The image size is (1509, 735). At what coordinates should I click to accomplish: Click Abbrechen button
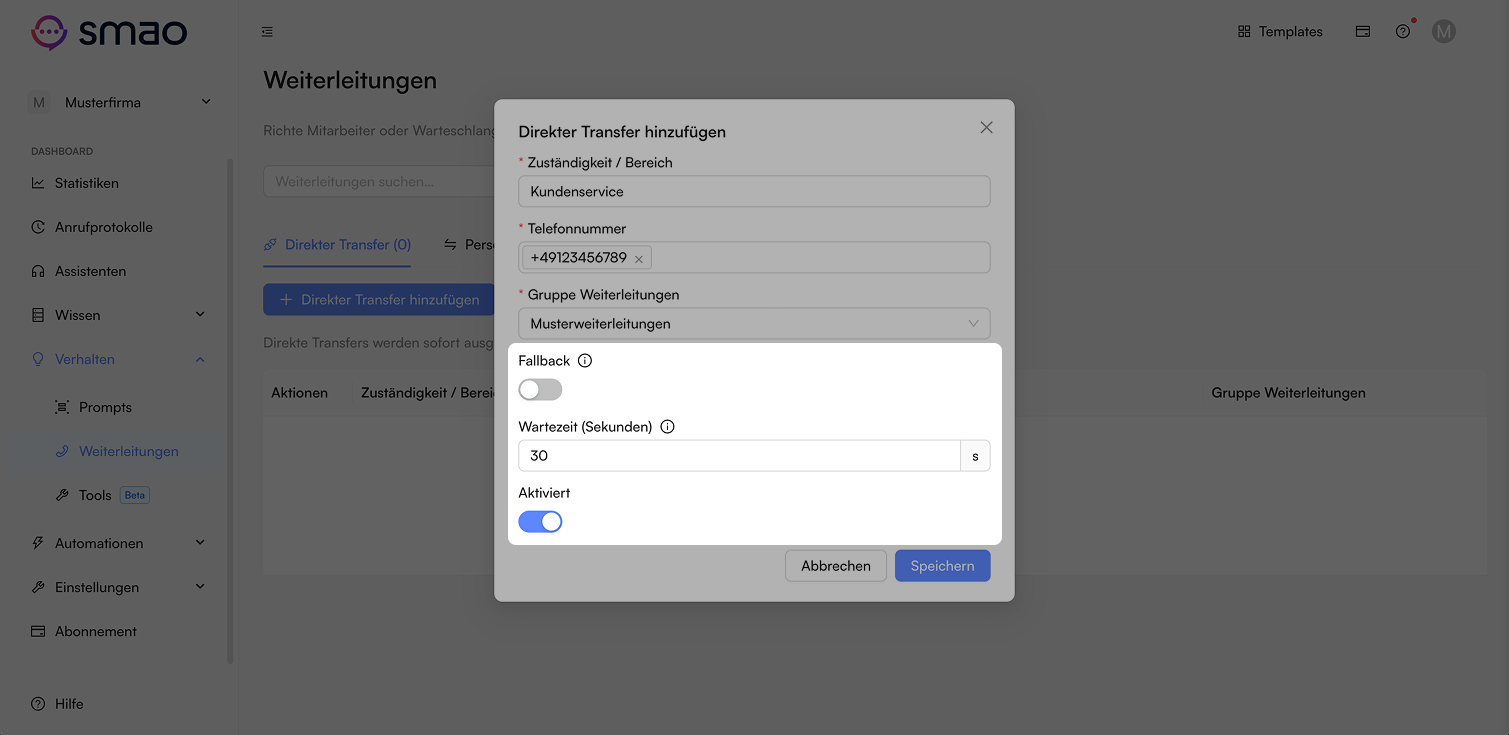click(836, 566)
